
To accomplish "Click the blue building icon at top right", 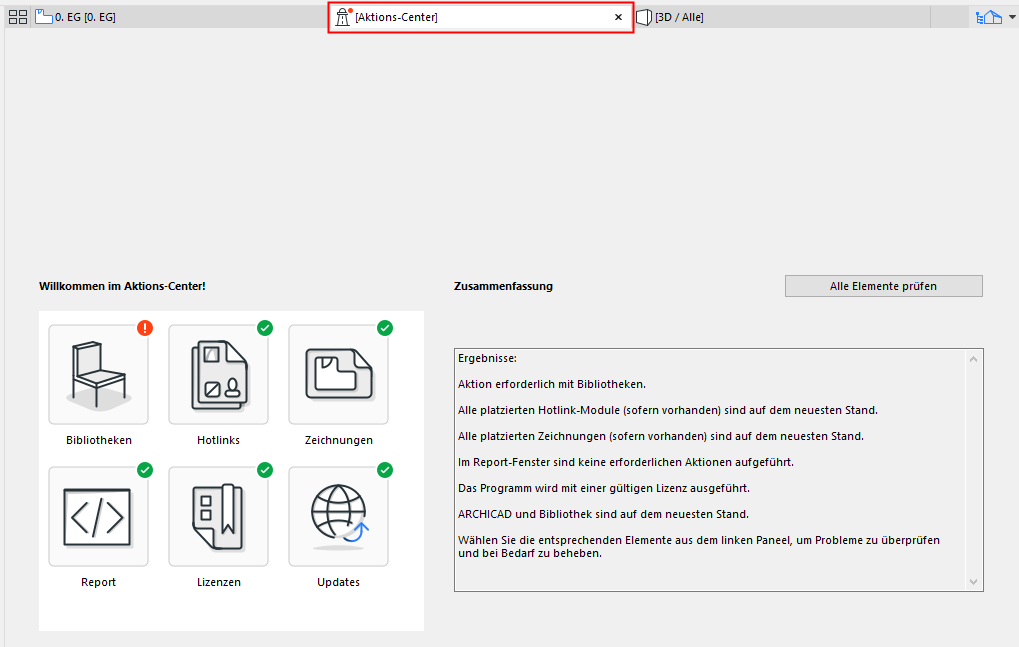I will [989, 18].
